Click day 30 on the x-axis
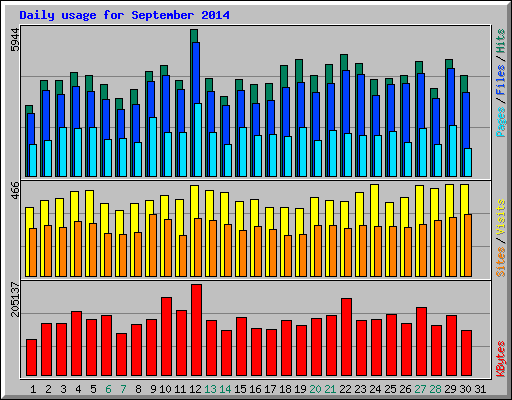The height and width of the screenshot is (400, 512). pos(465,389)
